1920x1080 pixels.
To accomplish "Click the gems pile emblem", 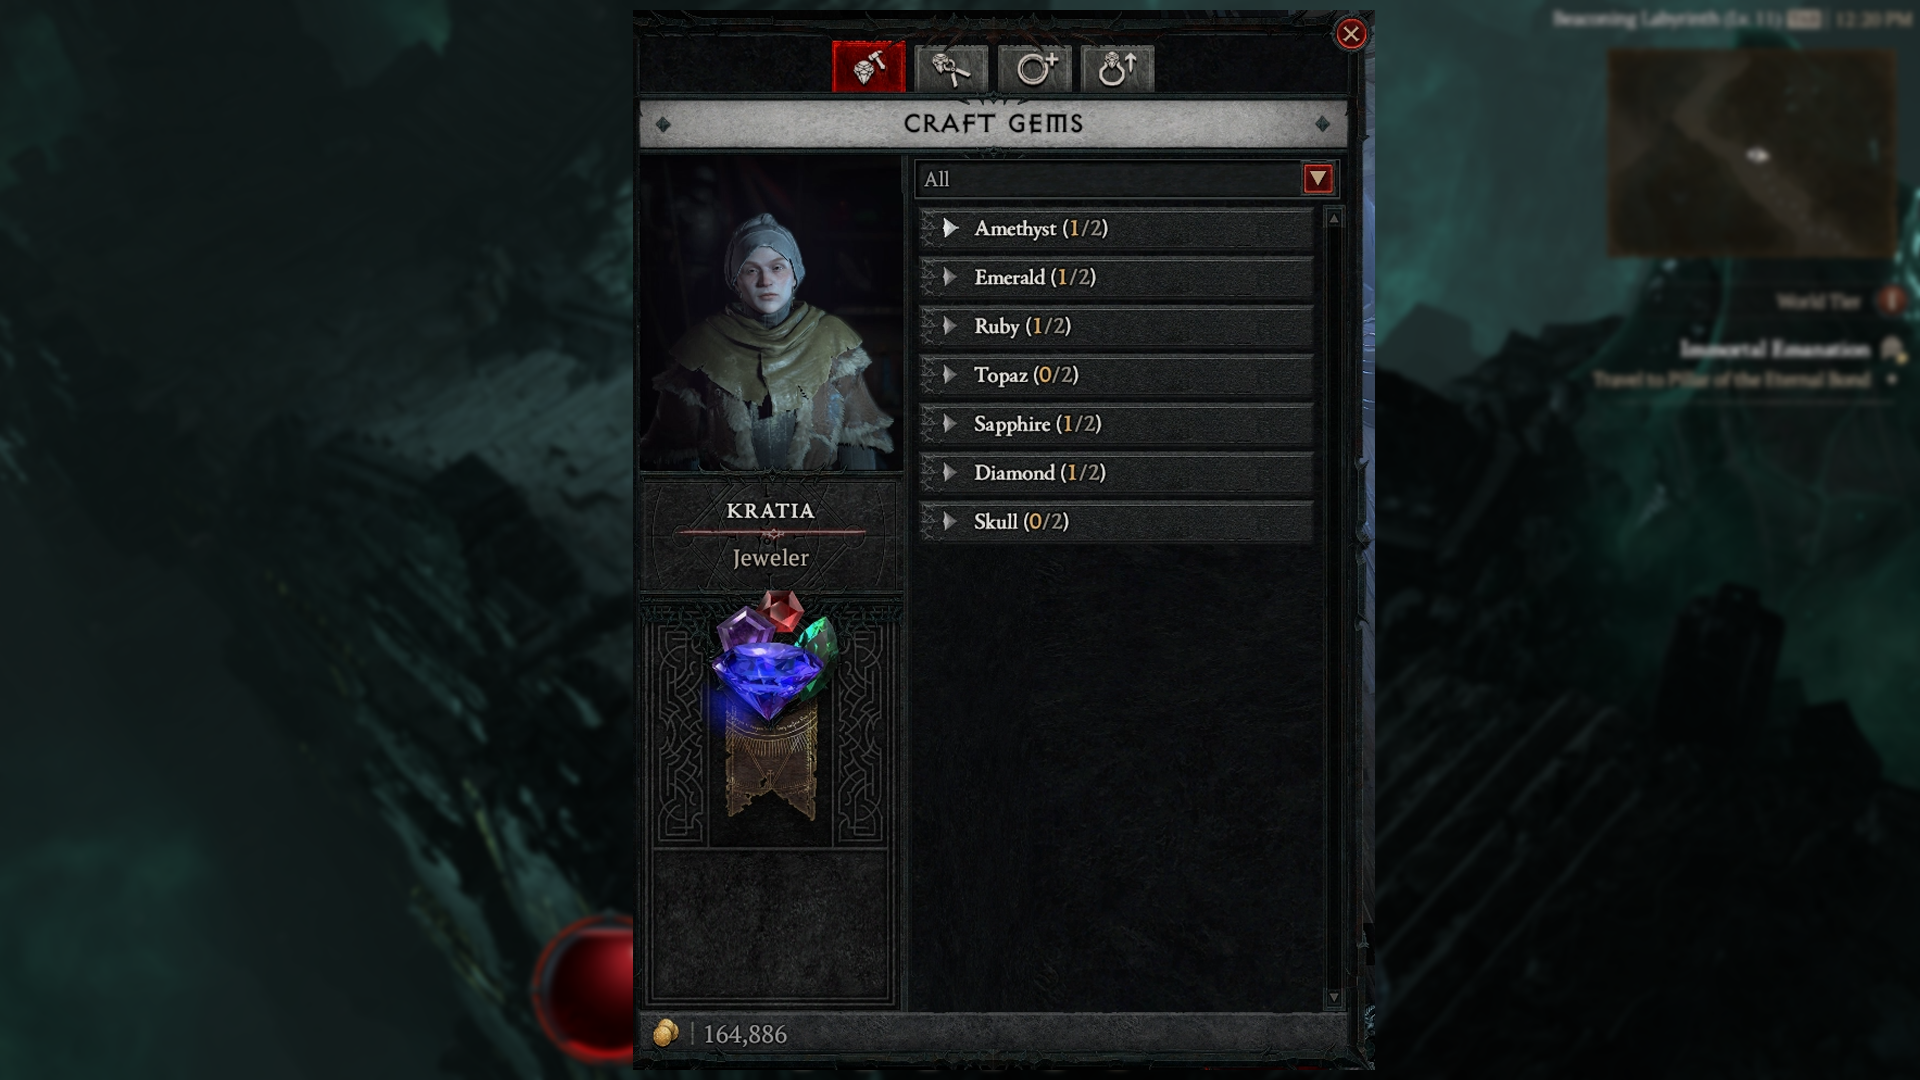I will (771, 655).
